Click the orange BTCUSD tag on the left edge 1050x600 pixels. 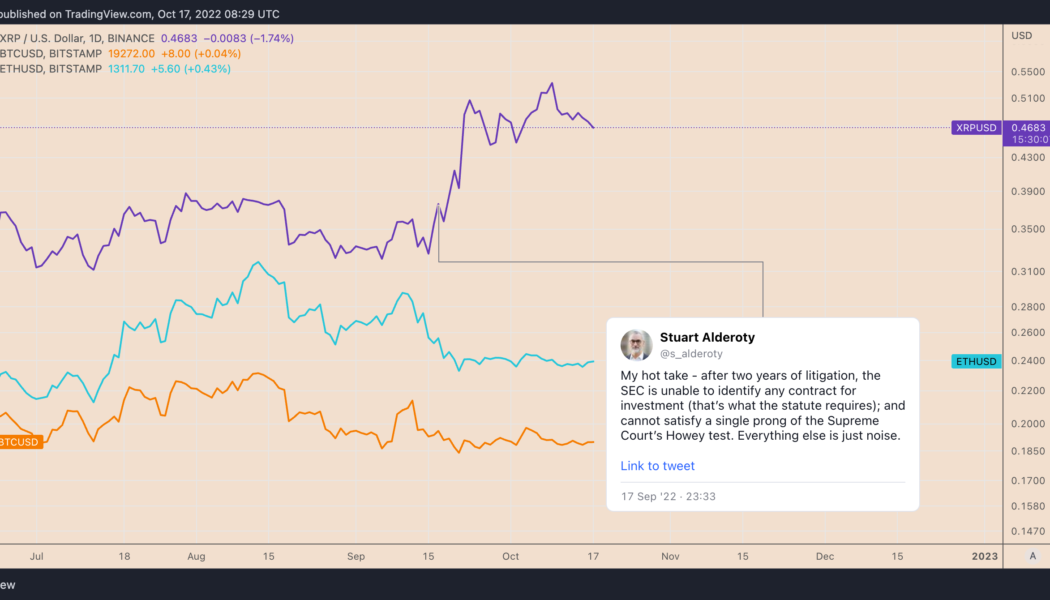tap(20, 440)
